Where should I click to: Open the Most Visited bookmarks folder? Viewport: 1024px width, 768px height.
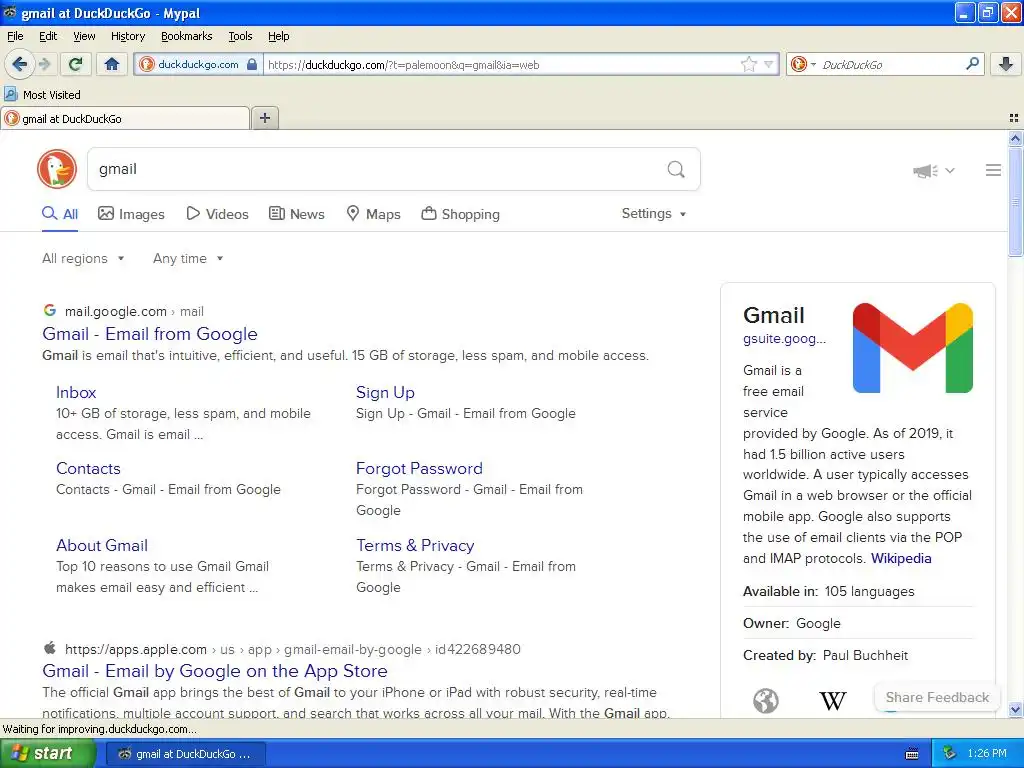(42, 95)
